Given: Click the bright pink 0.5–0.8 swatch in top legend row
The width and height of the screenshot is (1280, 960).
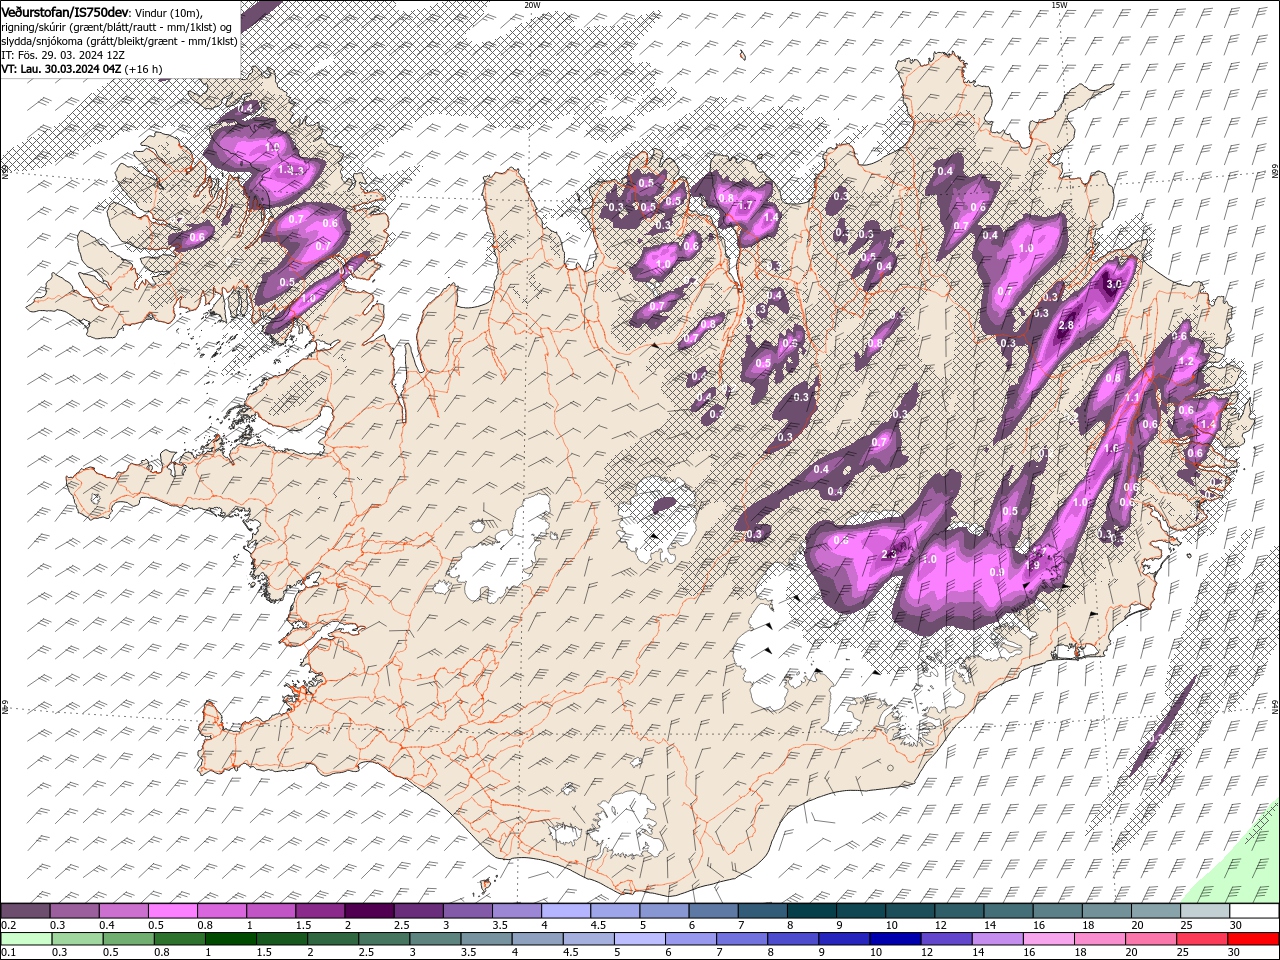Looking at the screenshot, I should click(172, 911).
